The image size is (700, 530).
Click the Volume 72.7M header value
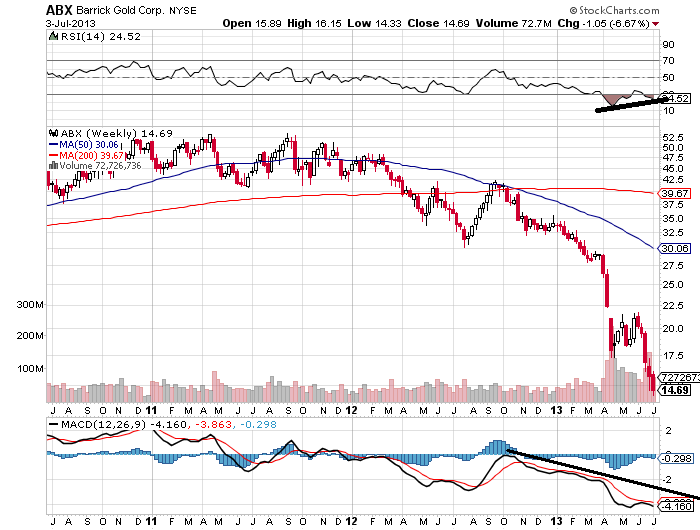(x=513, y=23)
